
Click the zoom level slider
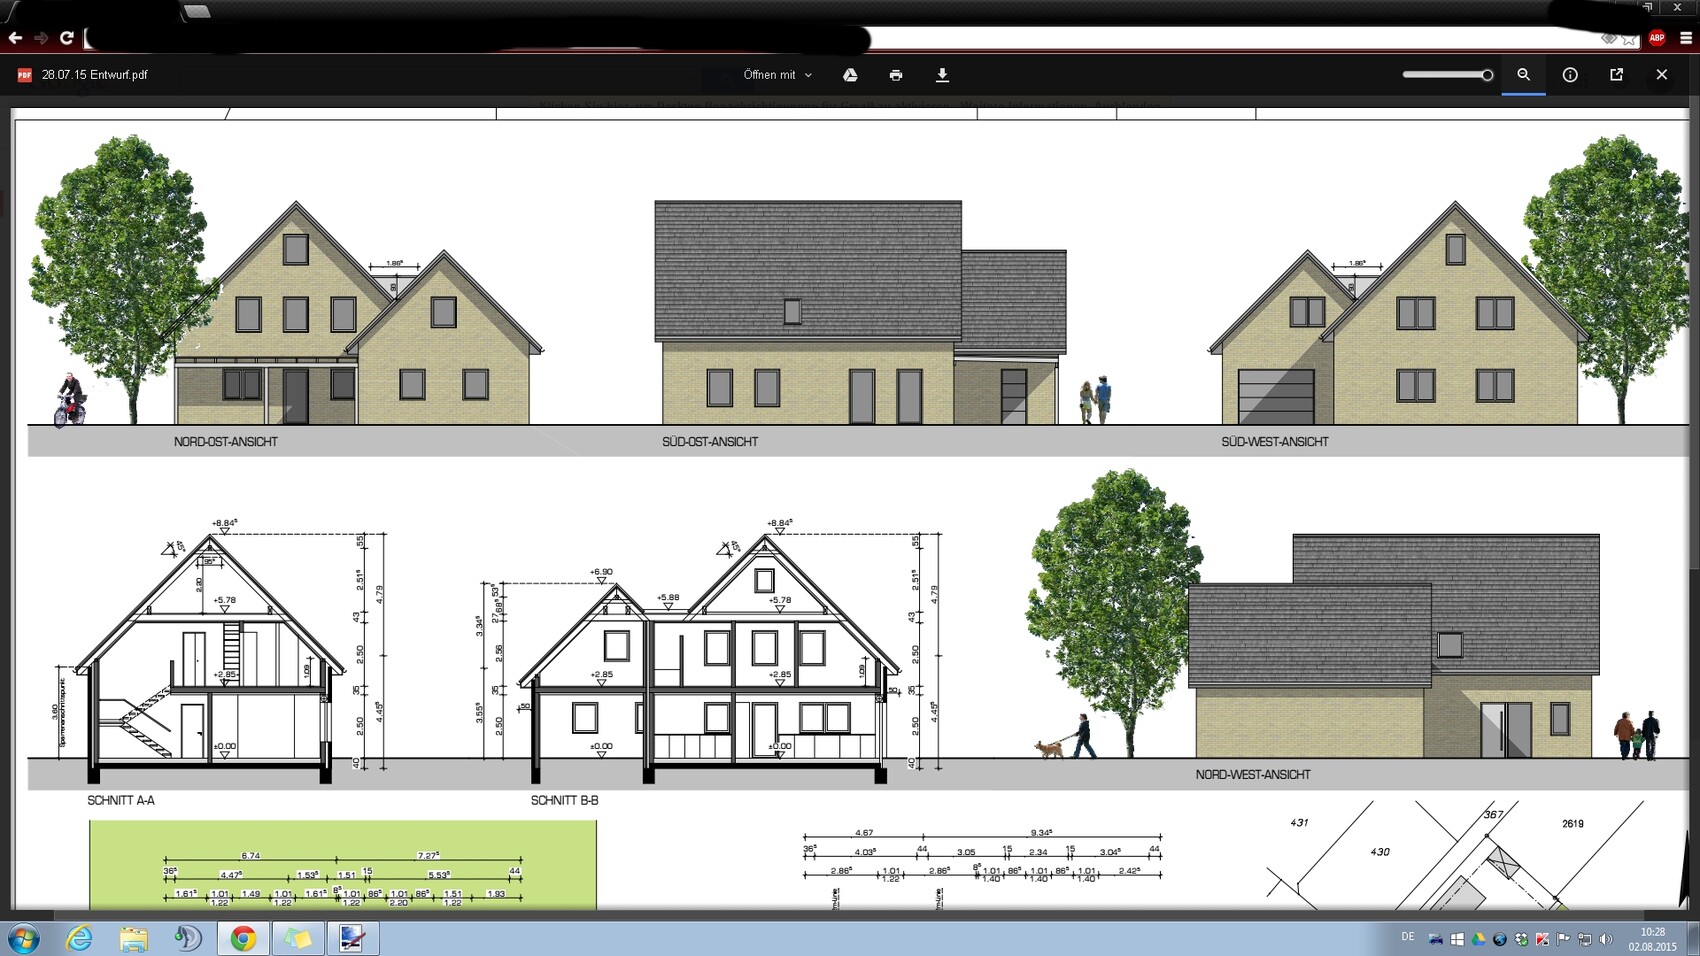click(x=1447, y=75)
